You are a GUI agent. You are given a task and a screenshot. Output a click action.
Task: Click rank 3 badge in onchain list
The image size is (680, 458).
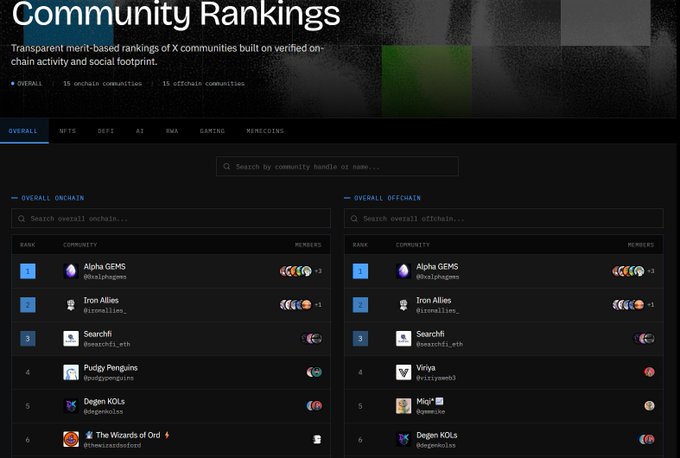(x=28, y=338)
